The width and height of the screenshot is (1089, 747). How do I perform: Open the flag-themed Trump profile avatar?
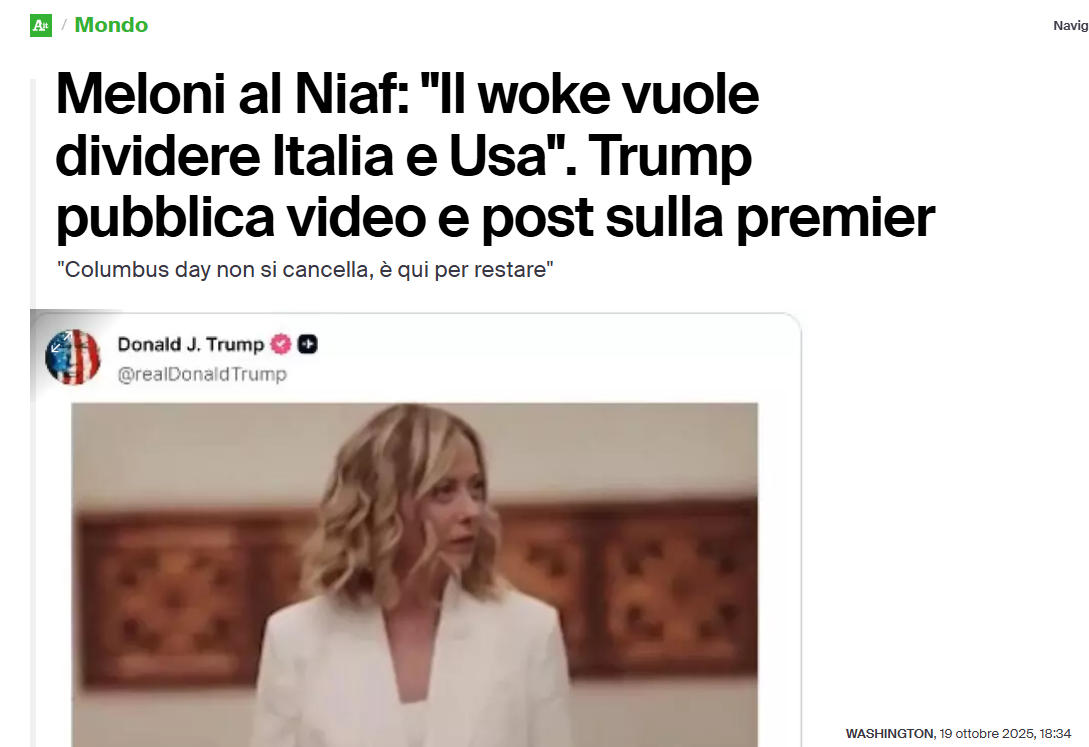point(73,357)
